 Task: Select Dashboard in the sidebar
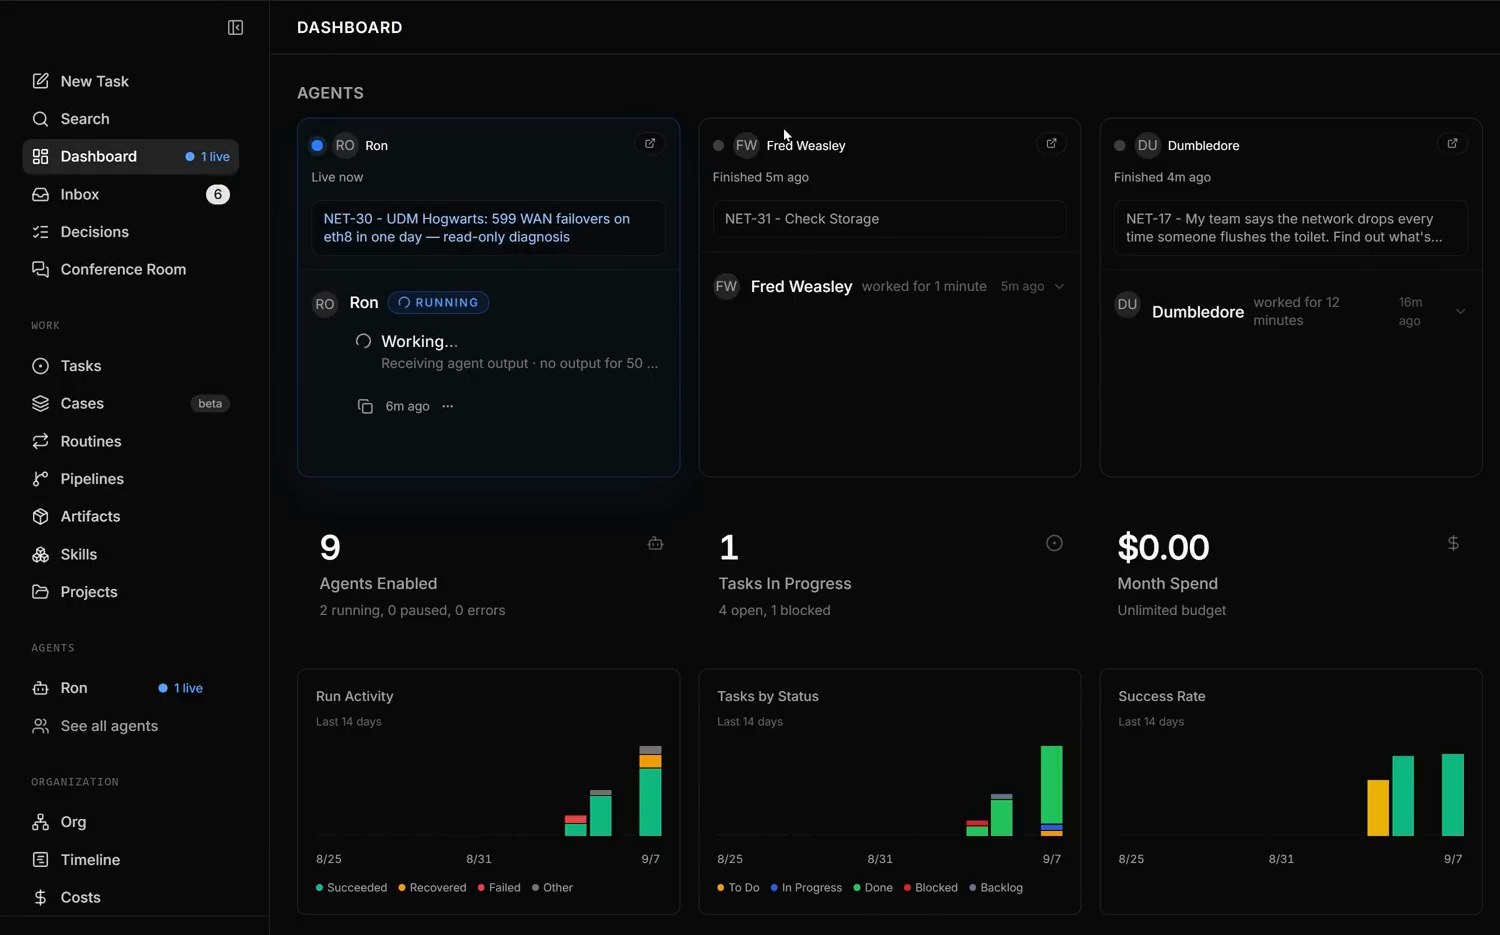[130, 157]
